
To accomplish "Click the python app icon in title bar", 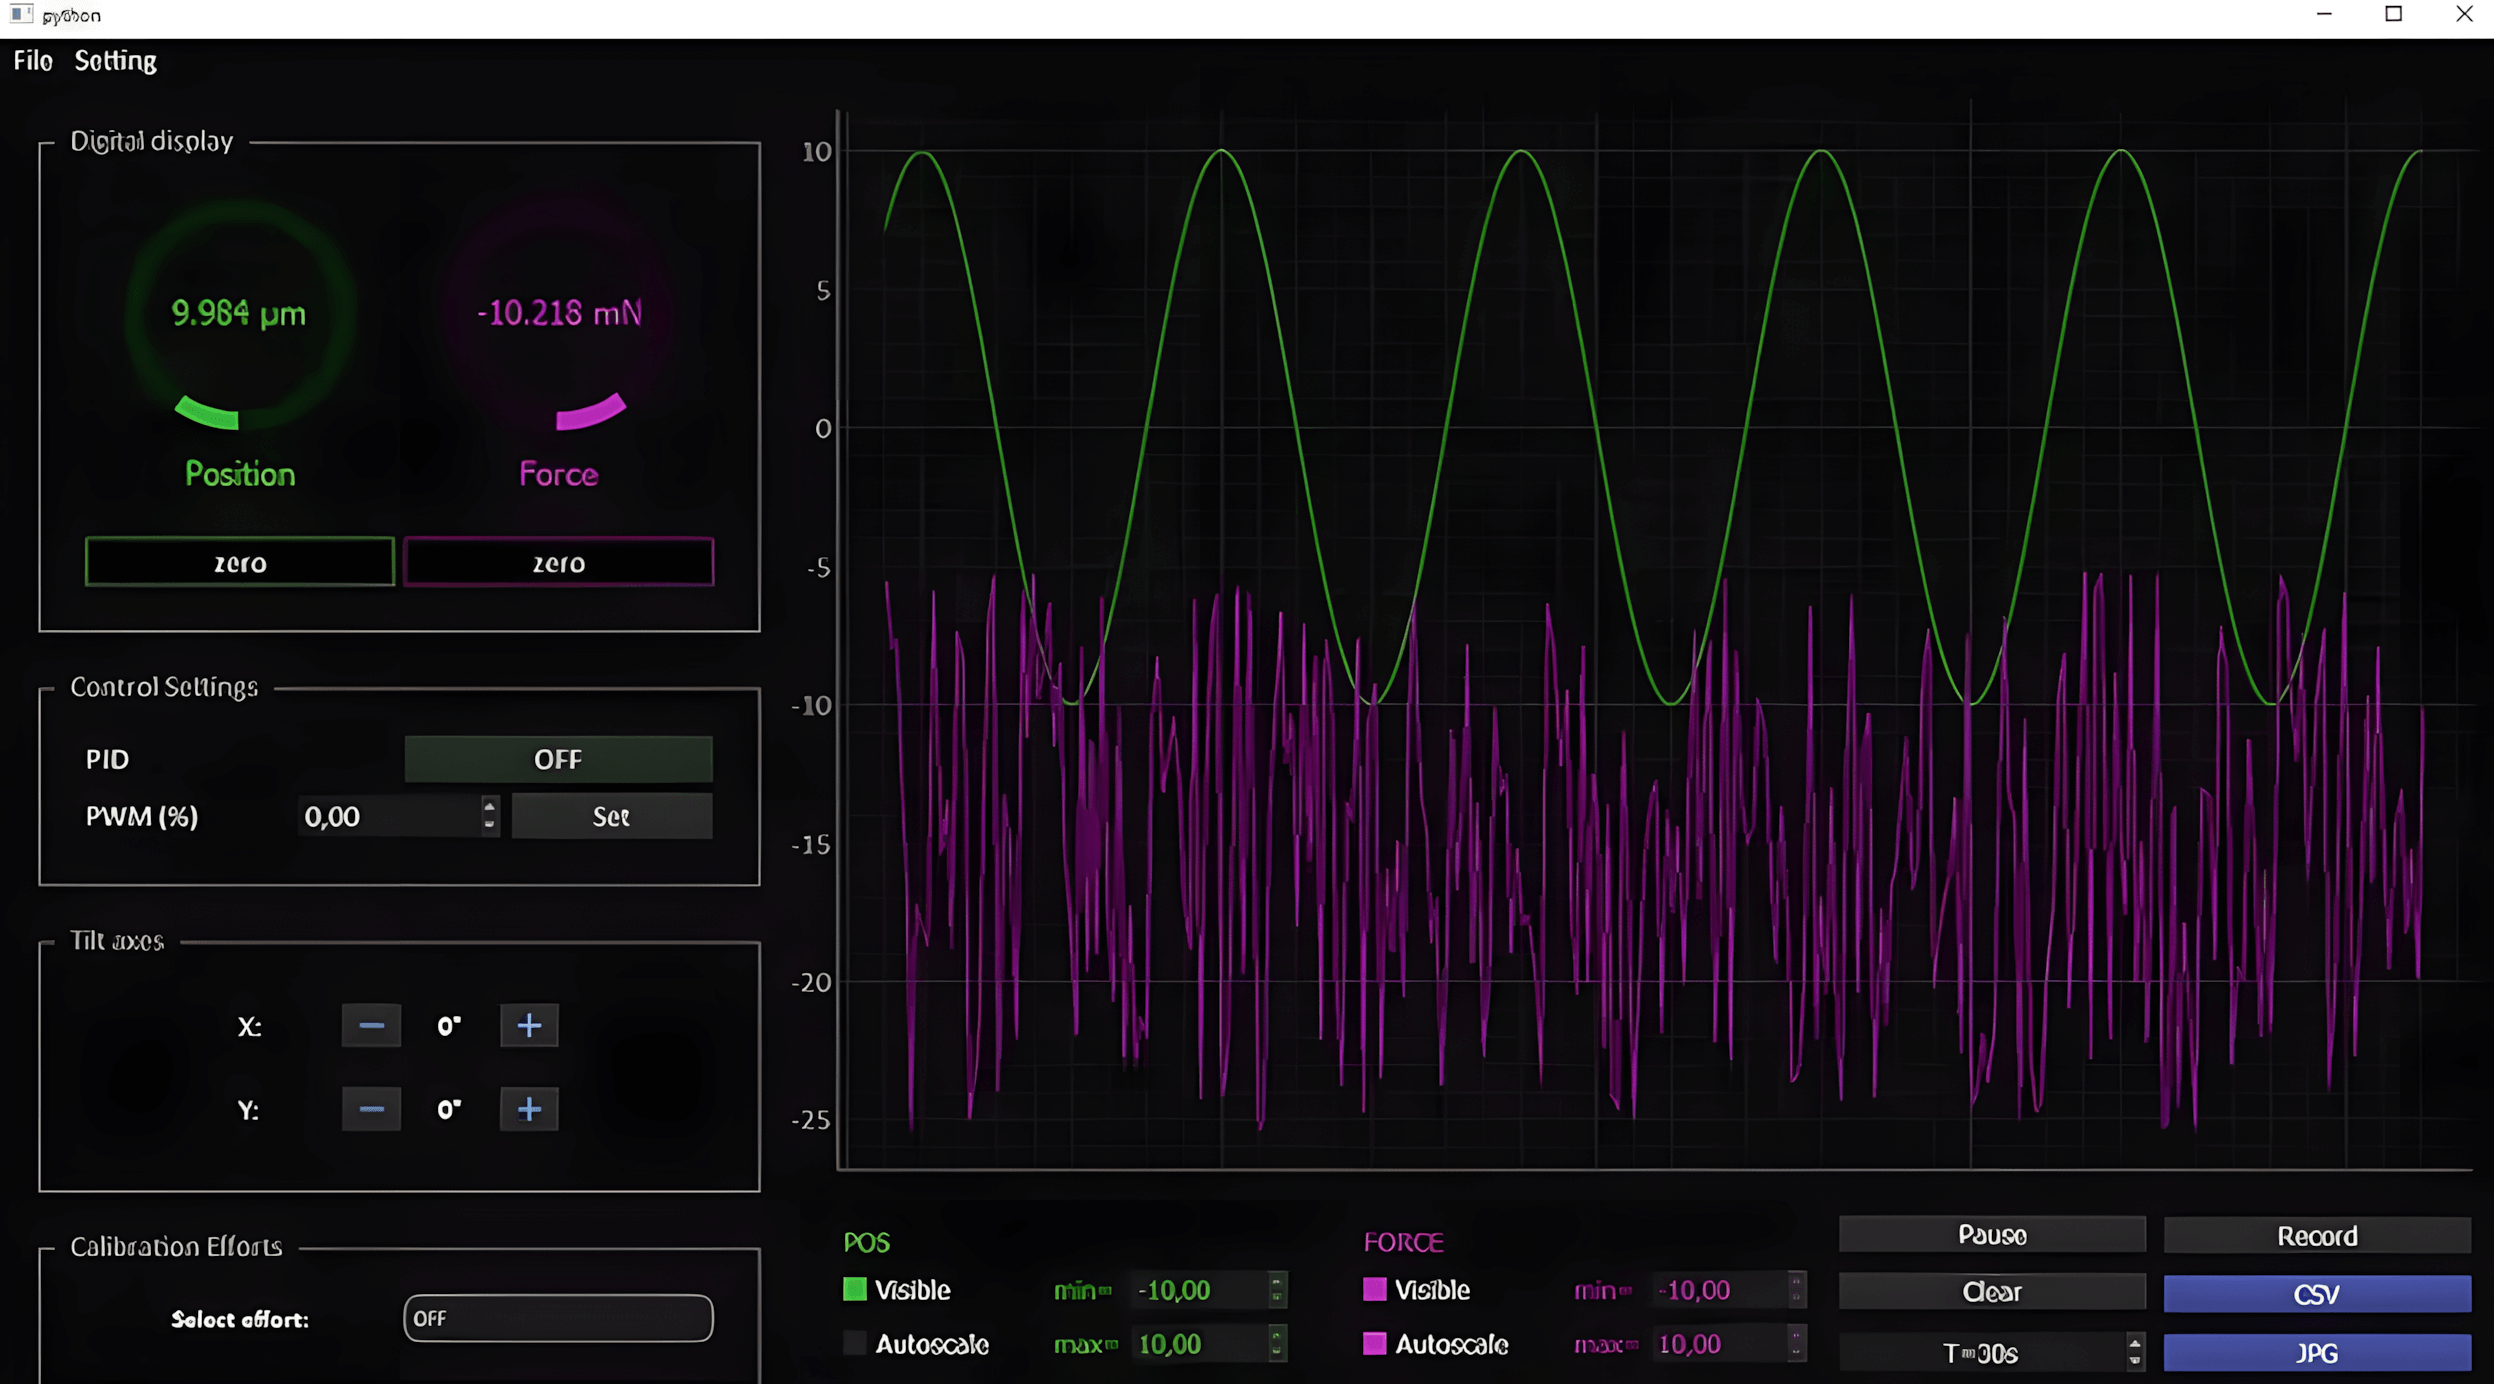I will (x=21, y=15).
